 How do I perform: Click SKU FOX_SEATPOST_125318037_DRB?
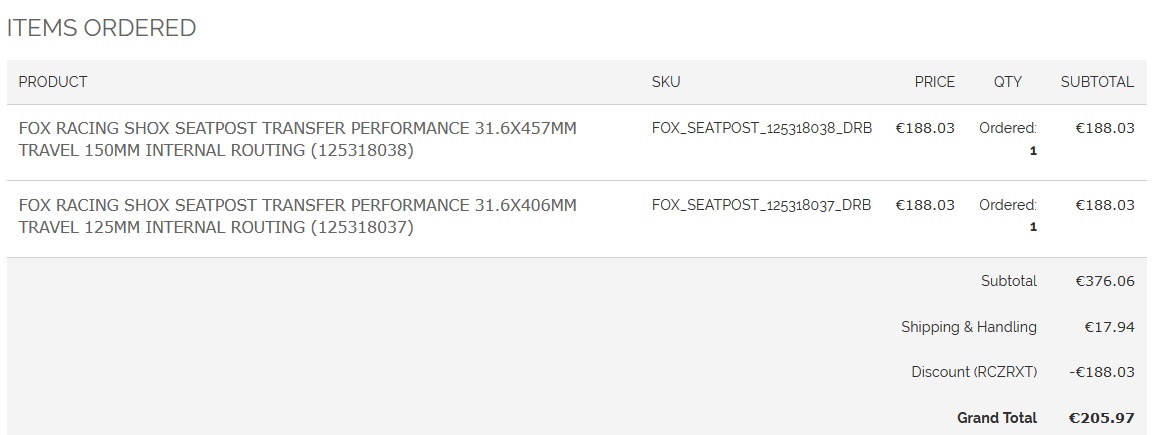tap(761, 205)
